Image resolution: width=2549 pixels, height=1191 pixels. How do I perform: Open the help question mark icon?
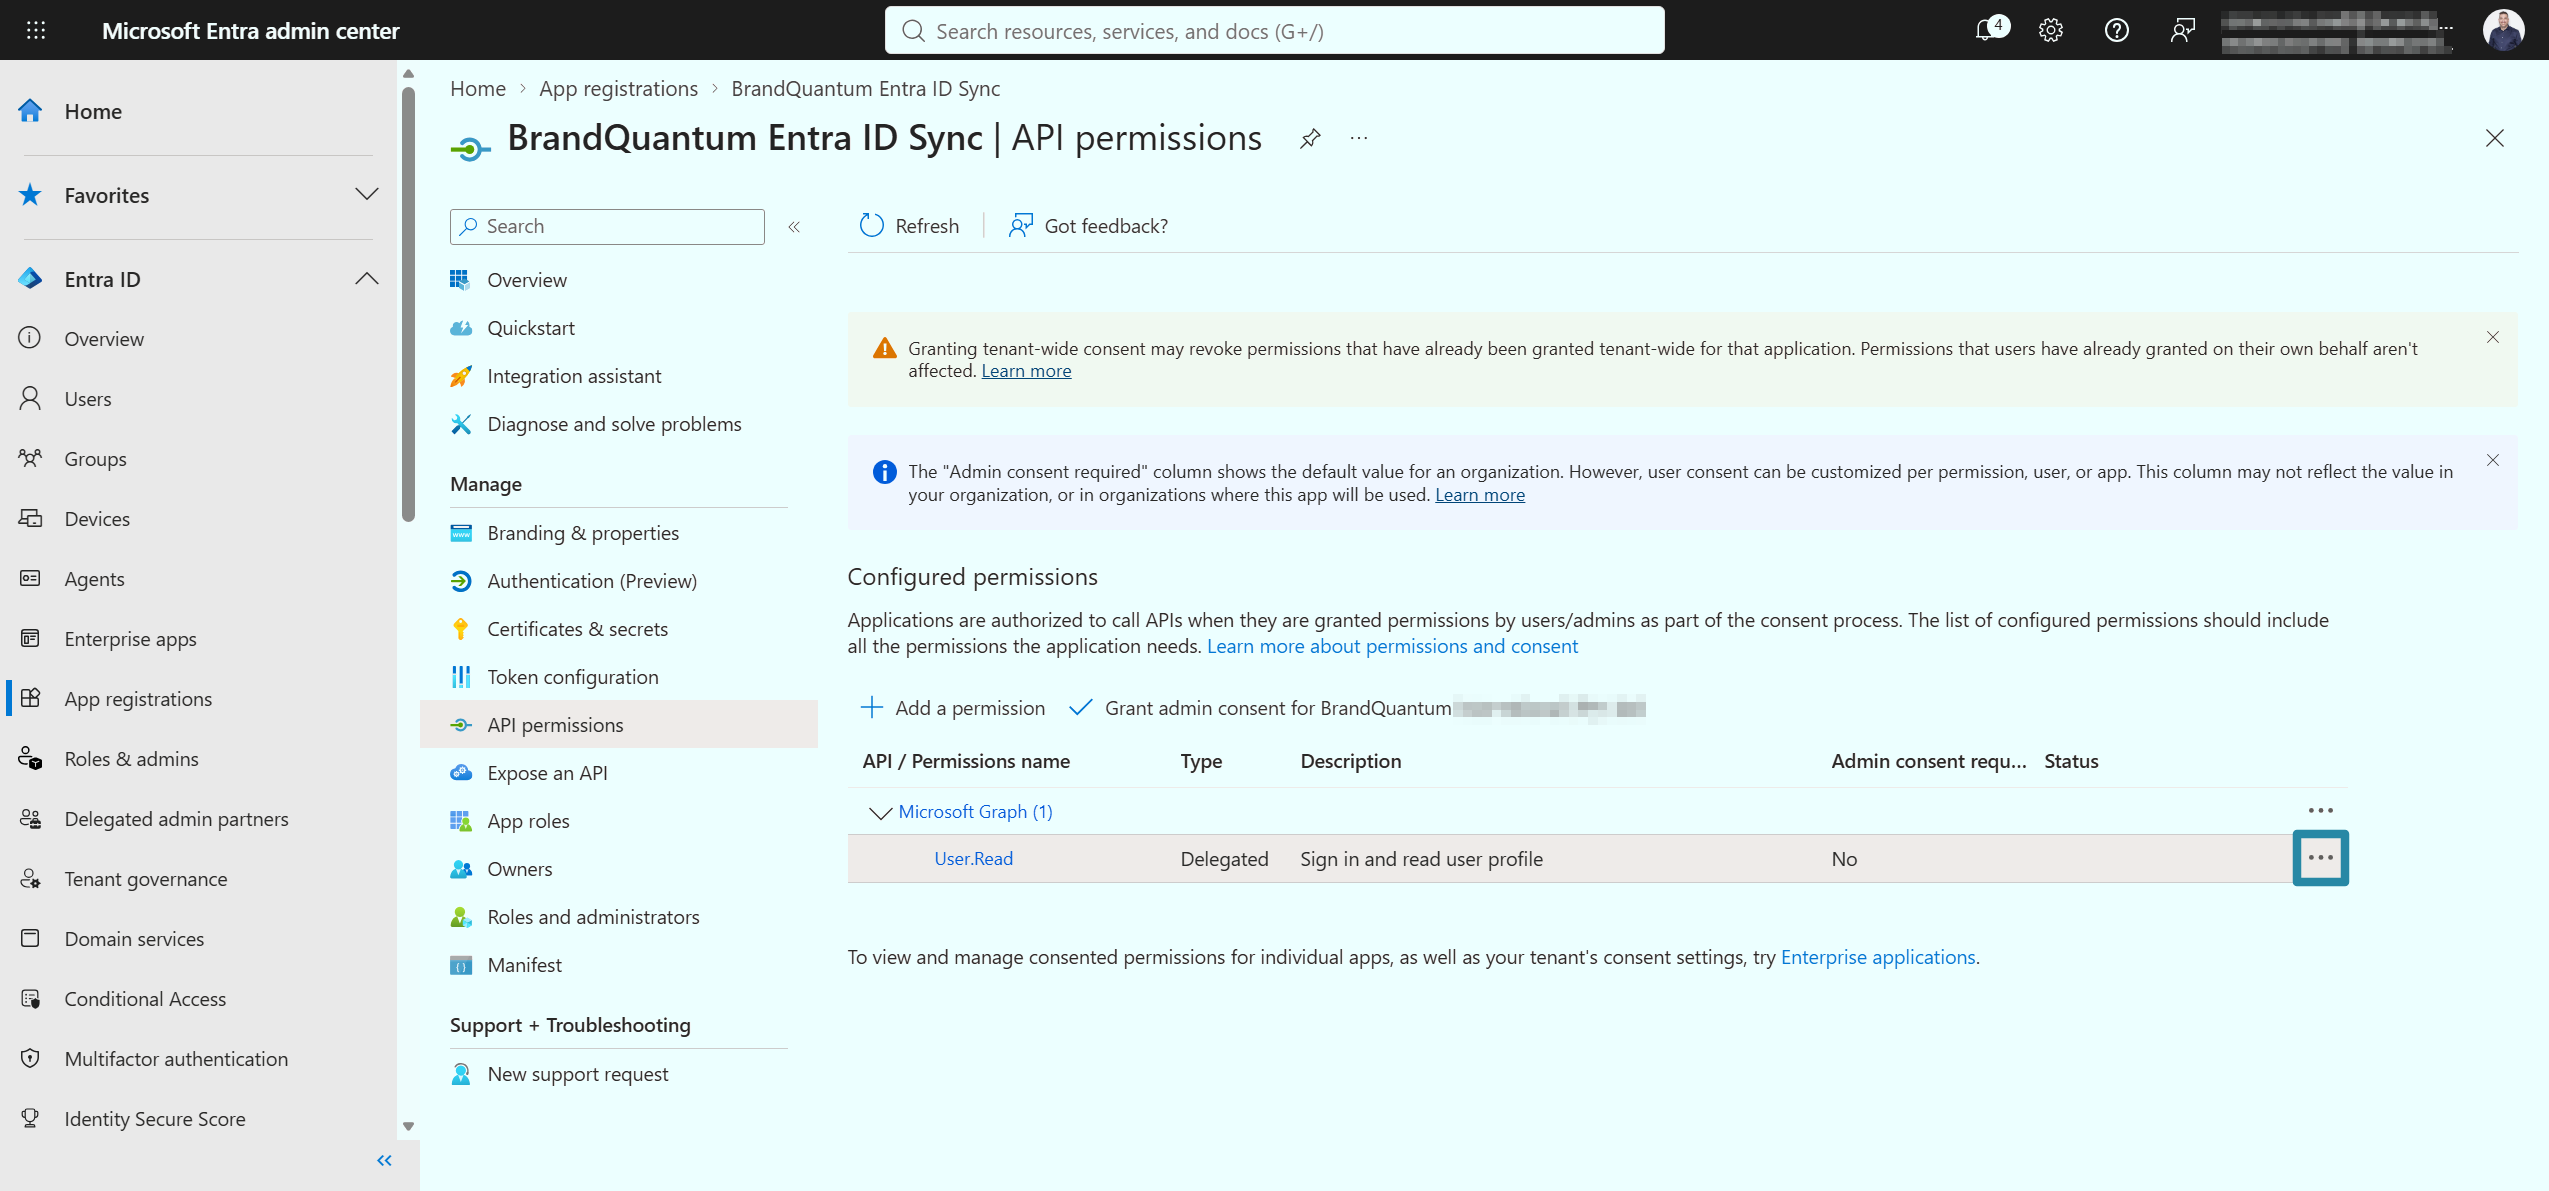click(2117, 30)
